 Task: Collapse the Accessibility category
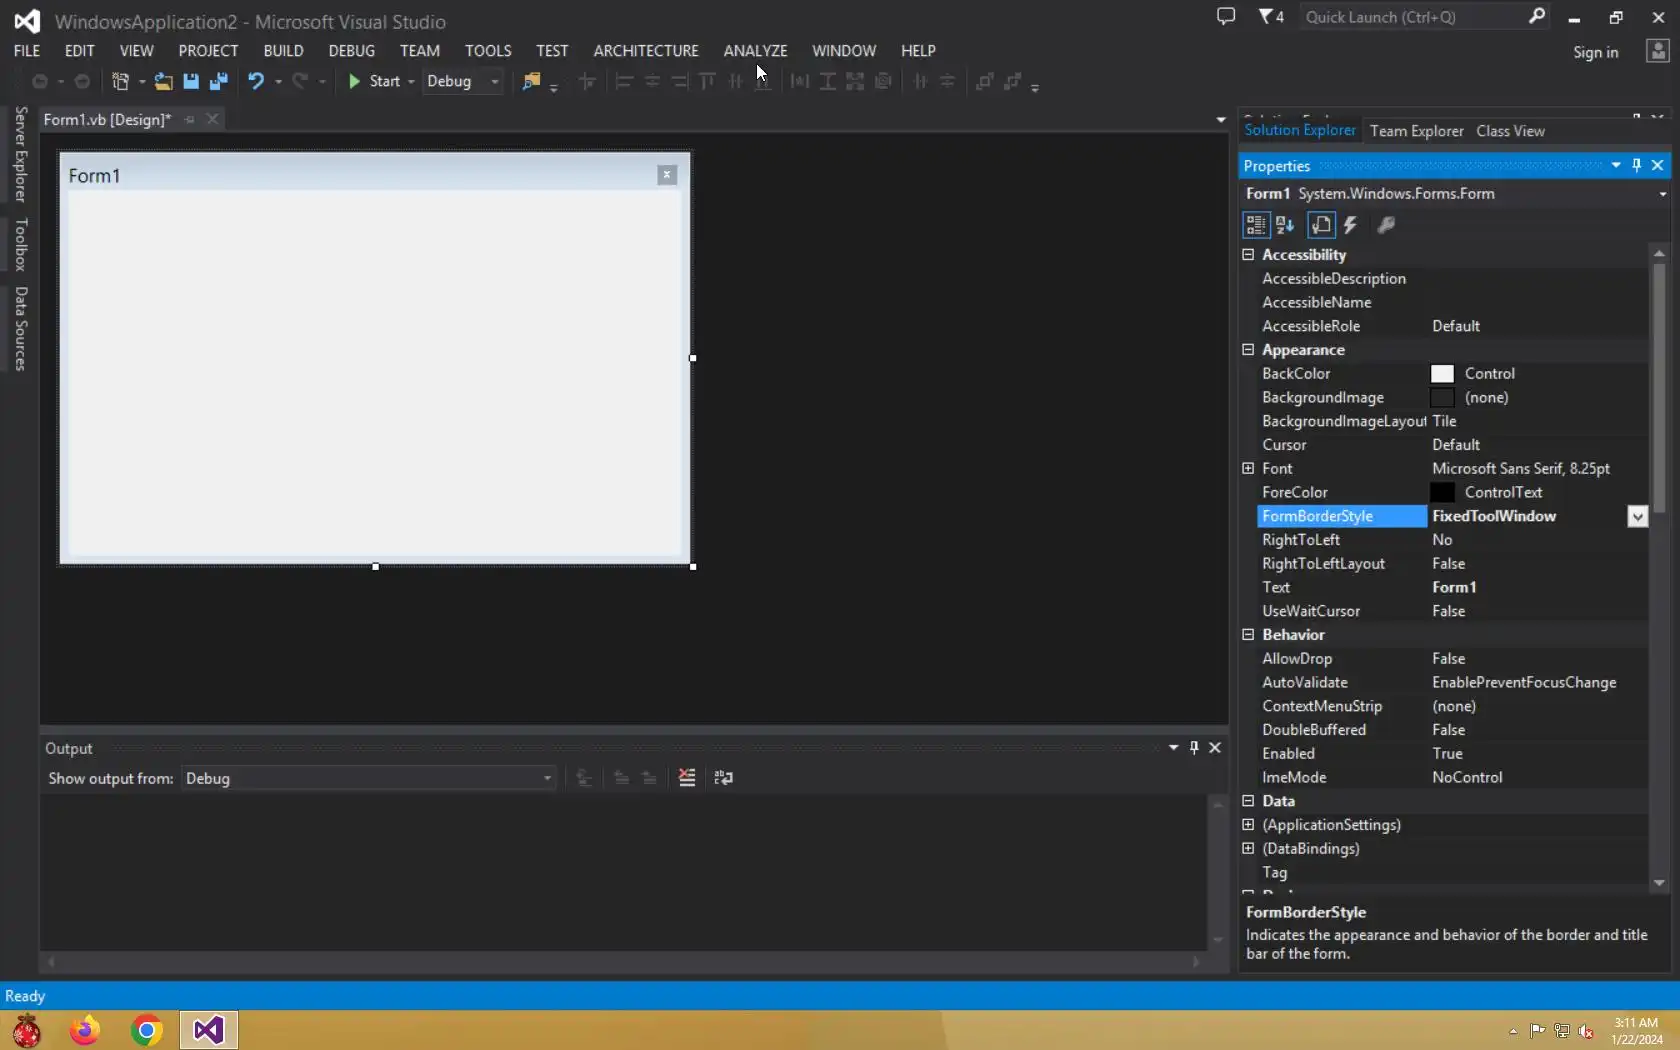coord(1248,255)
